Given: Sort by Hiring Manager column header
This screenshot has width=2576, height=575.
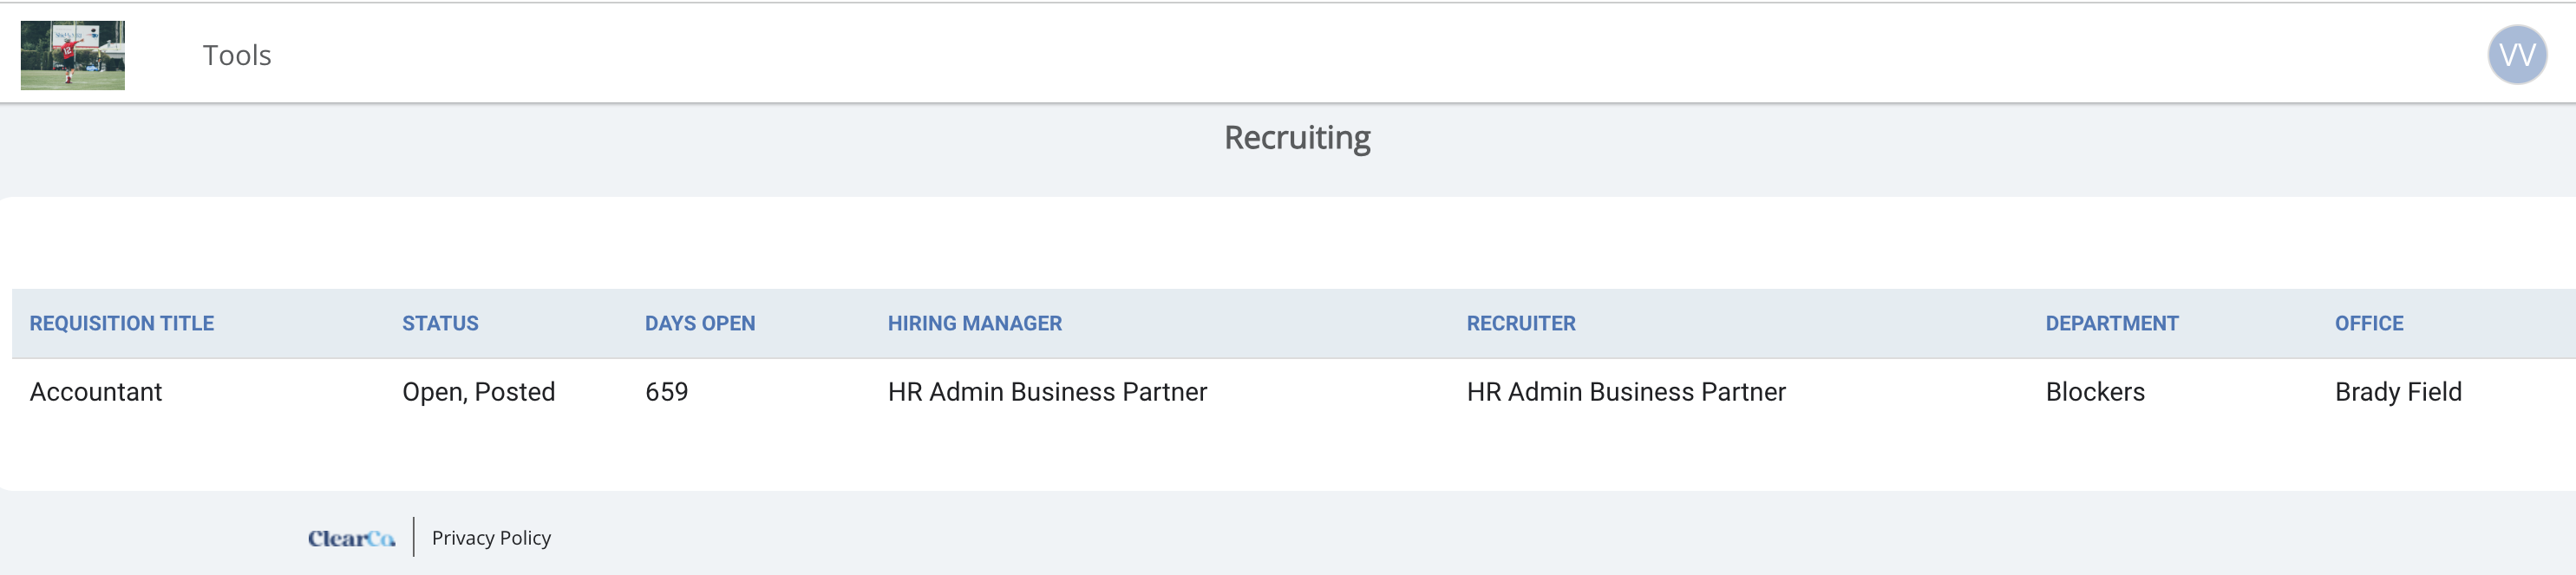Looking at the screenshot, I should pyautogui.click(x=975, y=323).
